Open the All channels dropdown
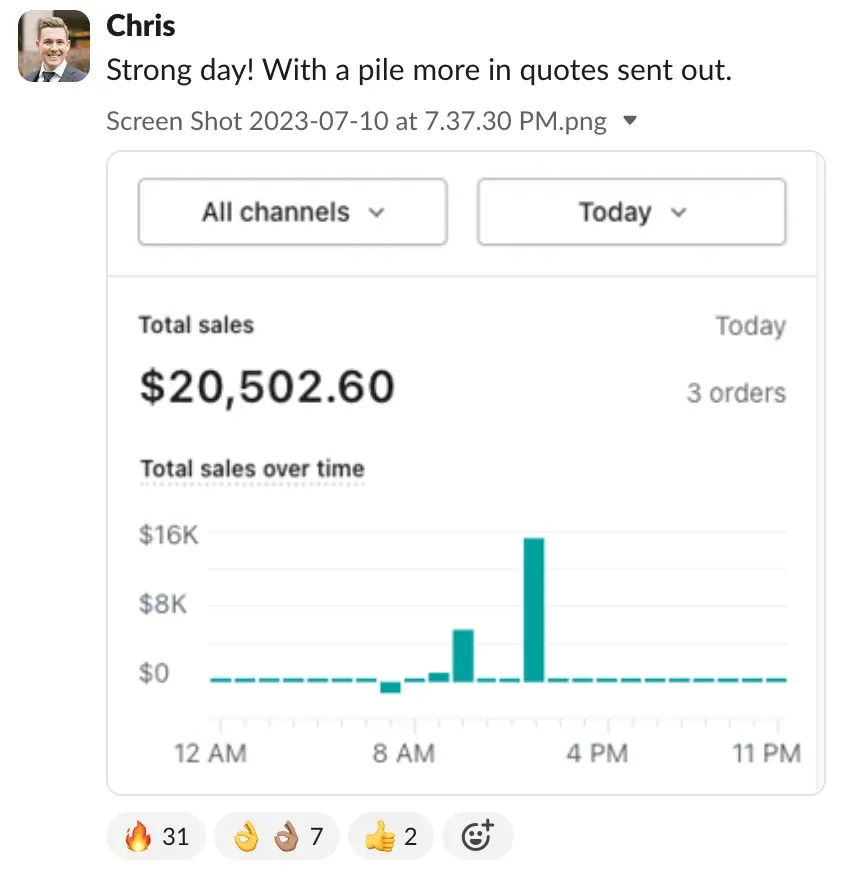 pos(292,212)
